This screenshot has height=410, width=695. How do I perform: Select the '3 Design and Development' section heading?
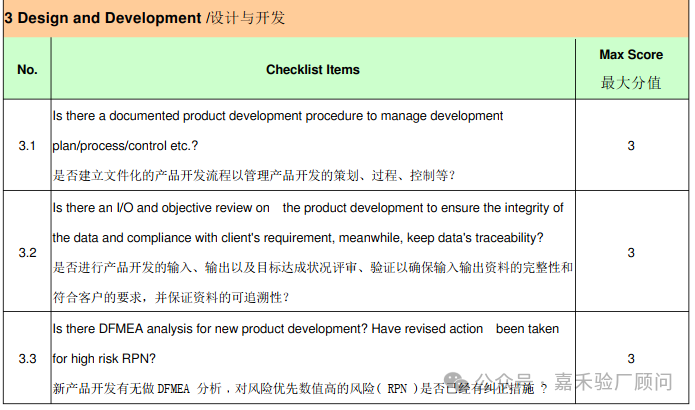[x=144, y=18]
